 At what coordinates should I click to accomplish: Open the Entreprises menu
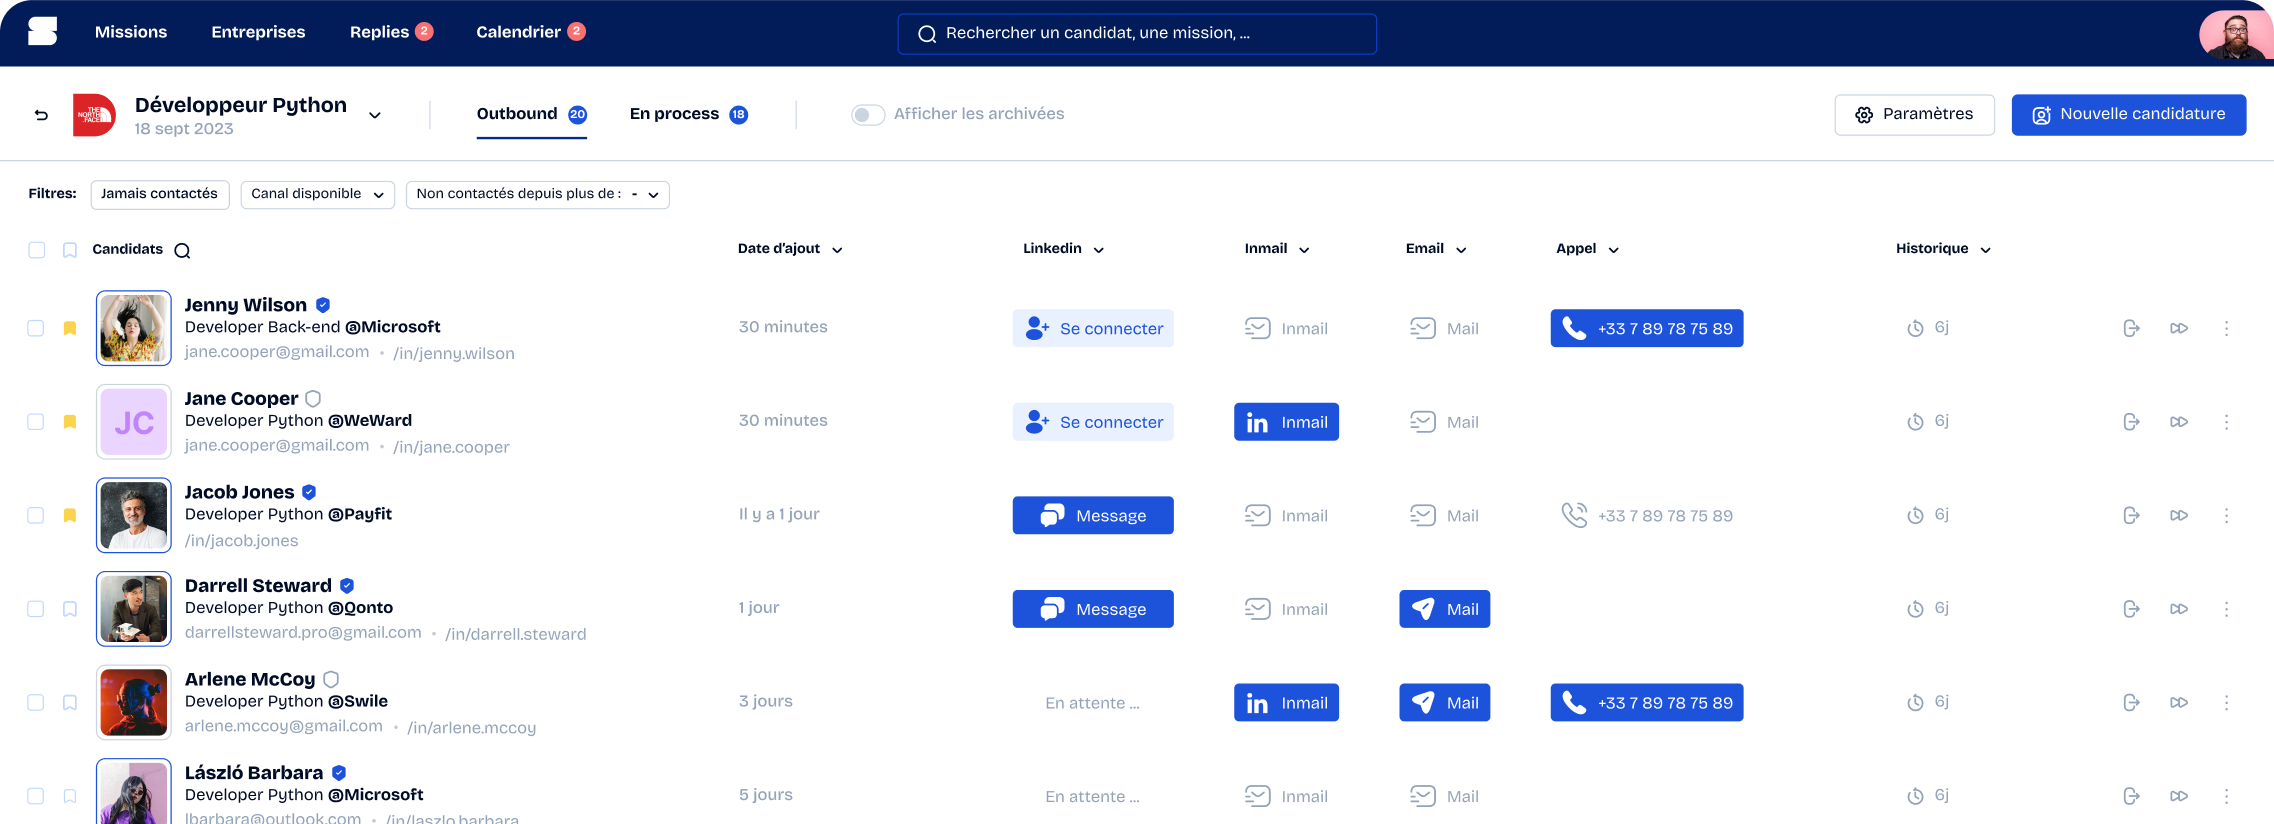click(x=258, y=32)
